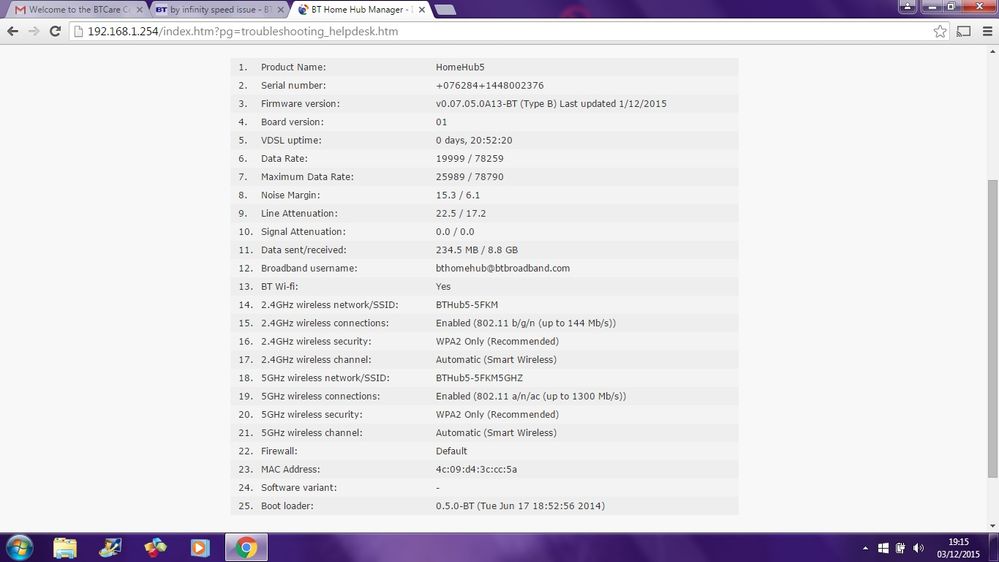Open a new browser tab
999x562 pixels.
click(x=445, y=10)
